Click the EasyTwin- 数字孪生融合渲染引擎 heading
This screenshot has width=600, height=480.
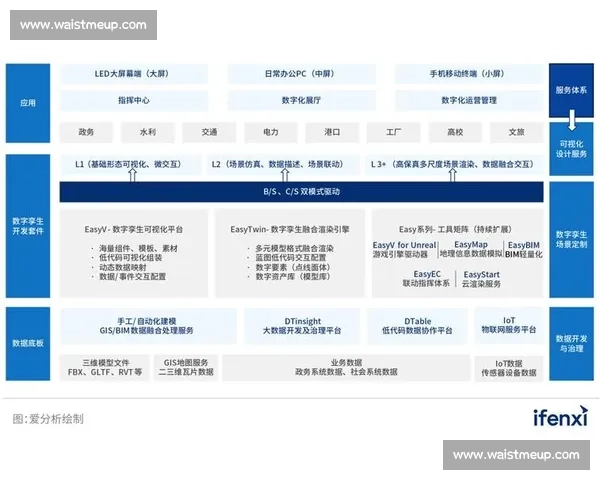pos(290,229)
